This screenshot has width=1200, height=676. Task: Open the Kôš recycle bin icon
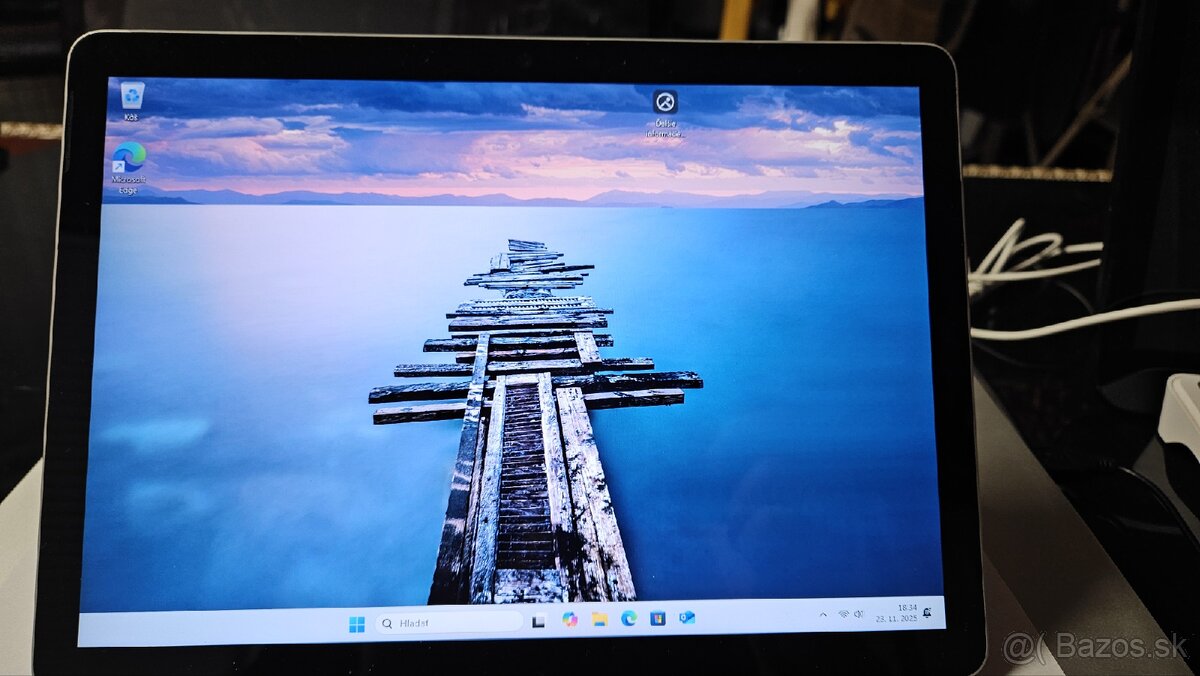(x=131, y=97)
